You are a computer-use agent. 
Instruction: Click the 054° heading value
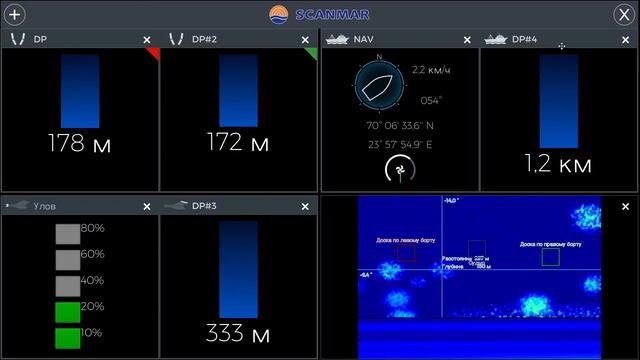pyautogui.click(x=431, y=100)
